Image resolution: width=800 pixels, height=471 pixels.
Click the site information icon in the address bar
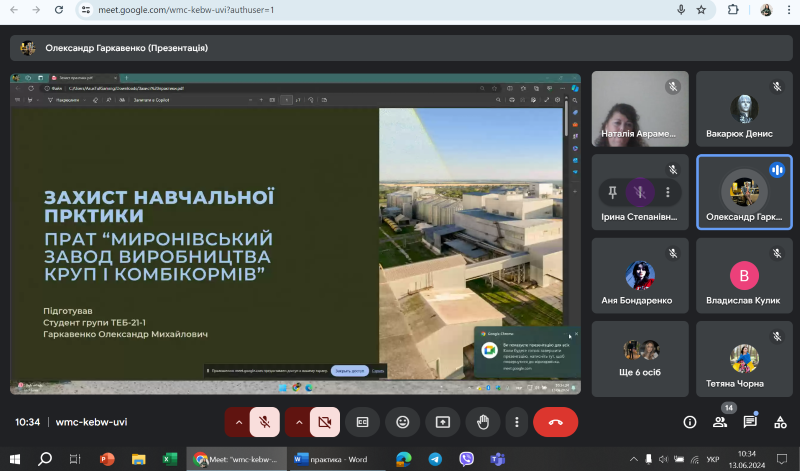click(86, 10)
